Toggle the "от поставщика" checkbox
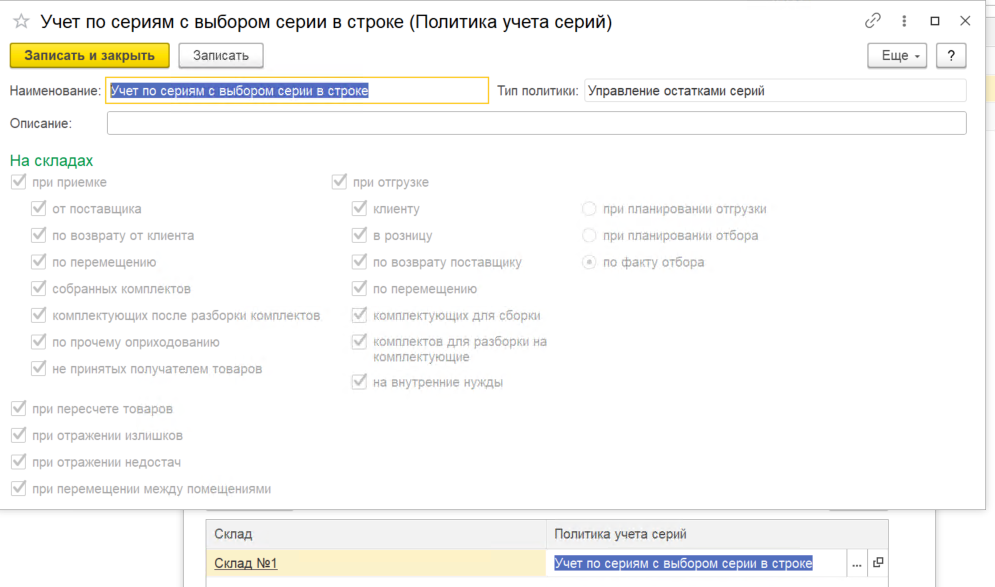 (x=39, y=209)
